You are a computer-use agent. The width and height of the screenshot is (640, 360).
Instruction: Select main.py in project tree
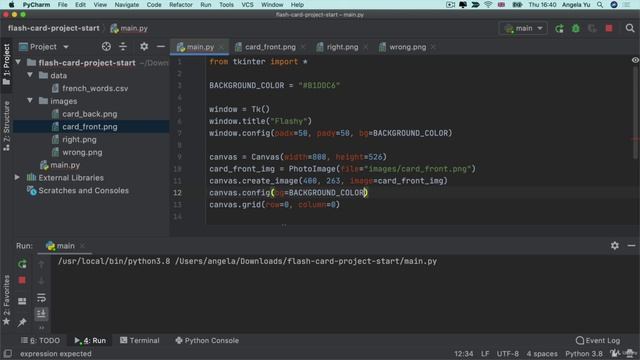tap(64, 165)
